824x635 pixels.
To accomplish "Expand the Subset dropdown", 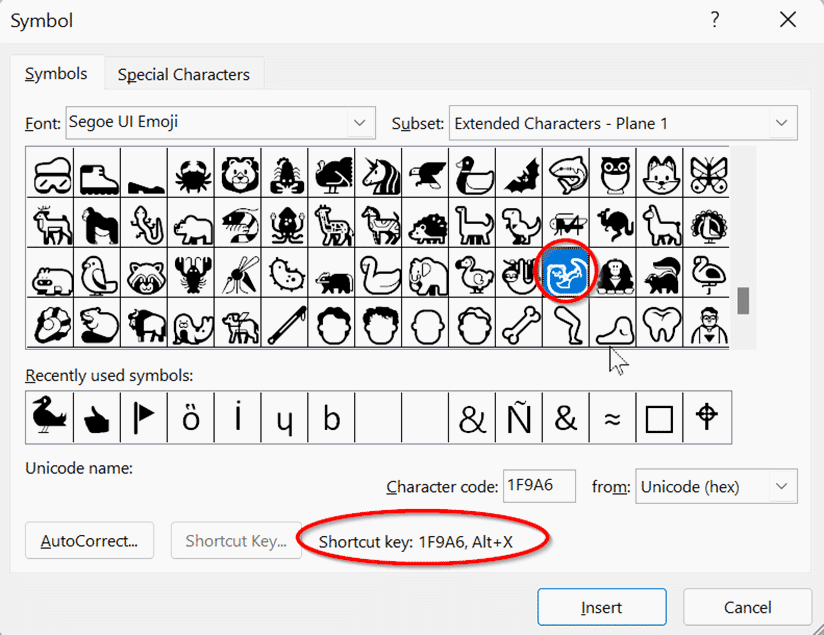I will click(780, 123).
